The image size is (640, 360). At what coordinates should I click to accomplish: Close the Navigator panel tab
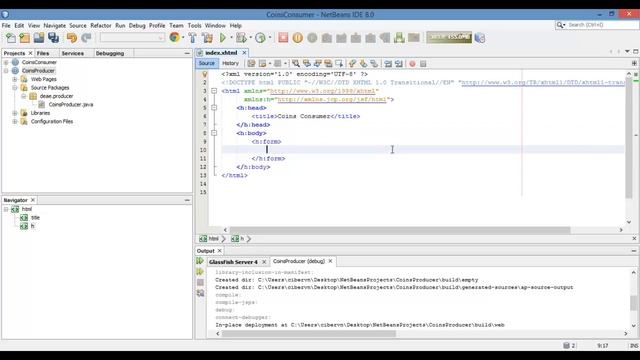33,200
